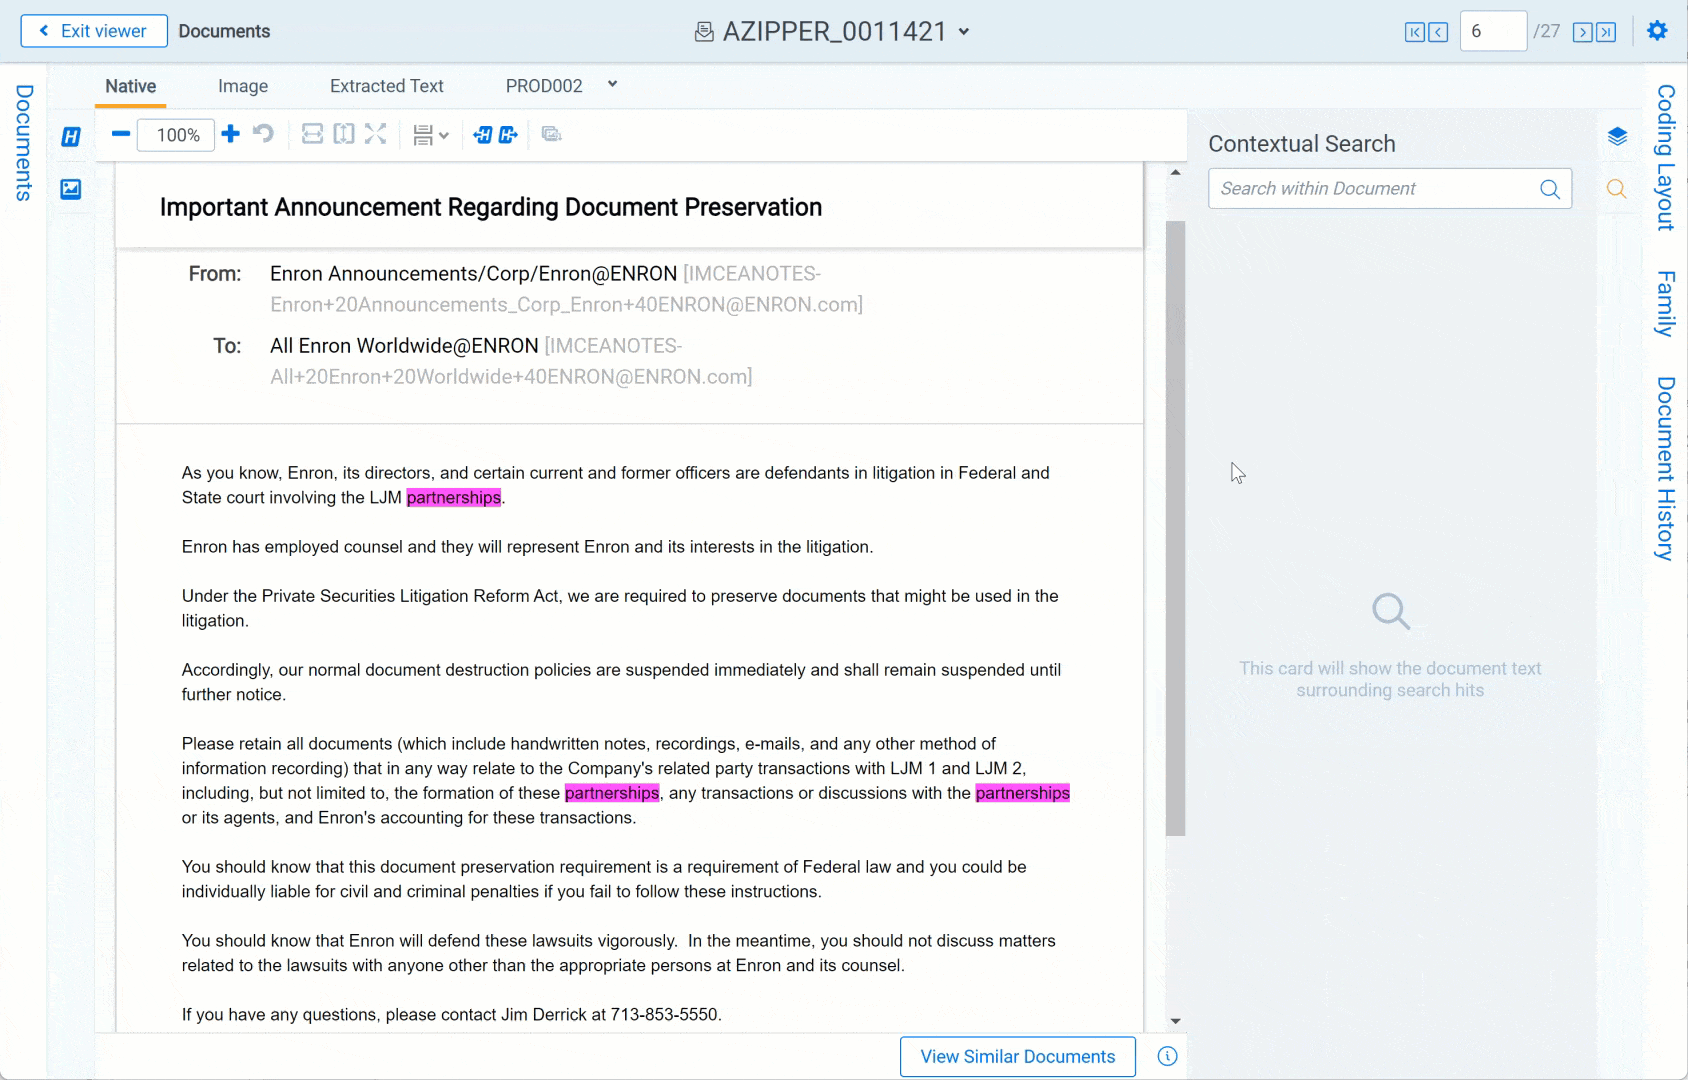Click the zoom in plus icon
This screenshot has height=1080, width=1688.
coord(231,134)
